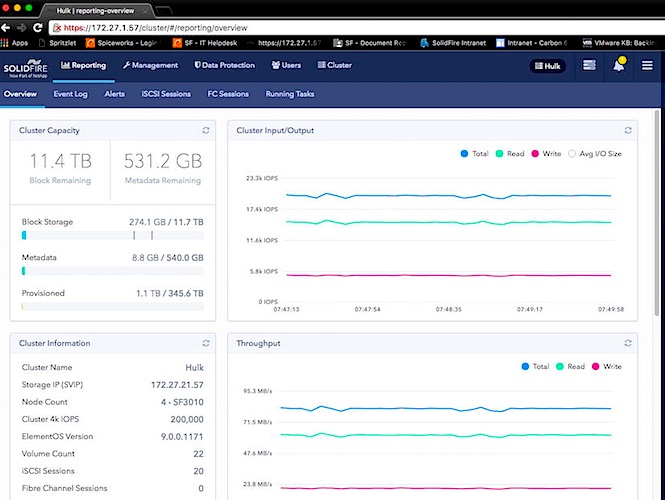Open the notifications bell icon

click(x=619, y=65)
